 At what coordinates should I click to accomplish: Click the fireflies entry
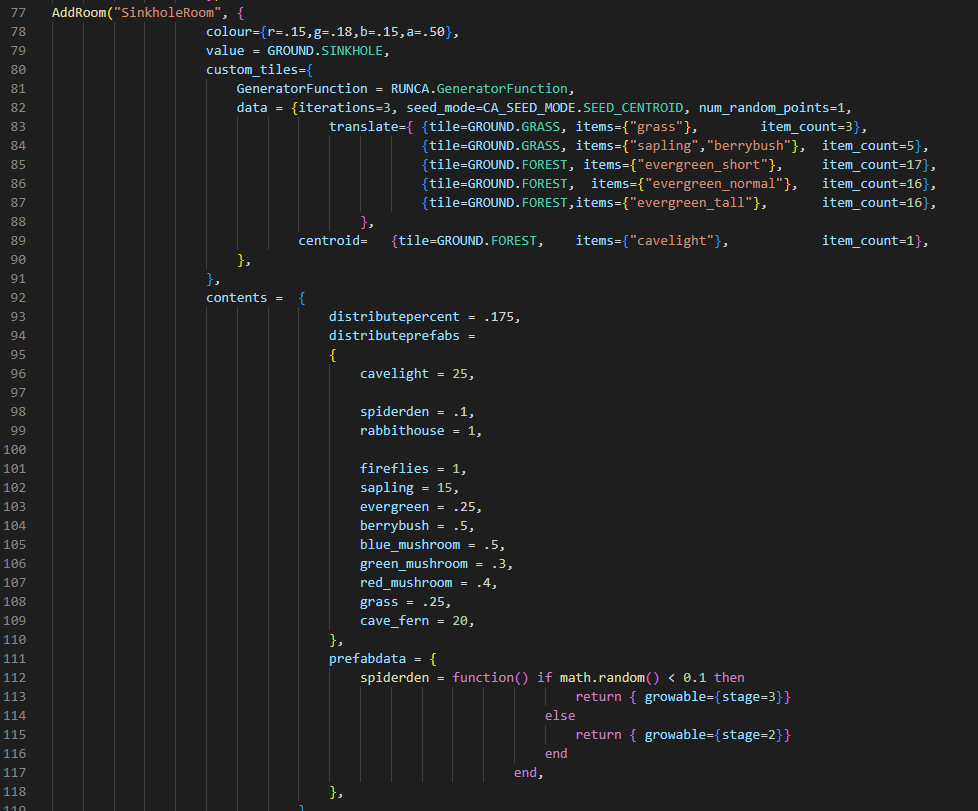click(396, 469)
